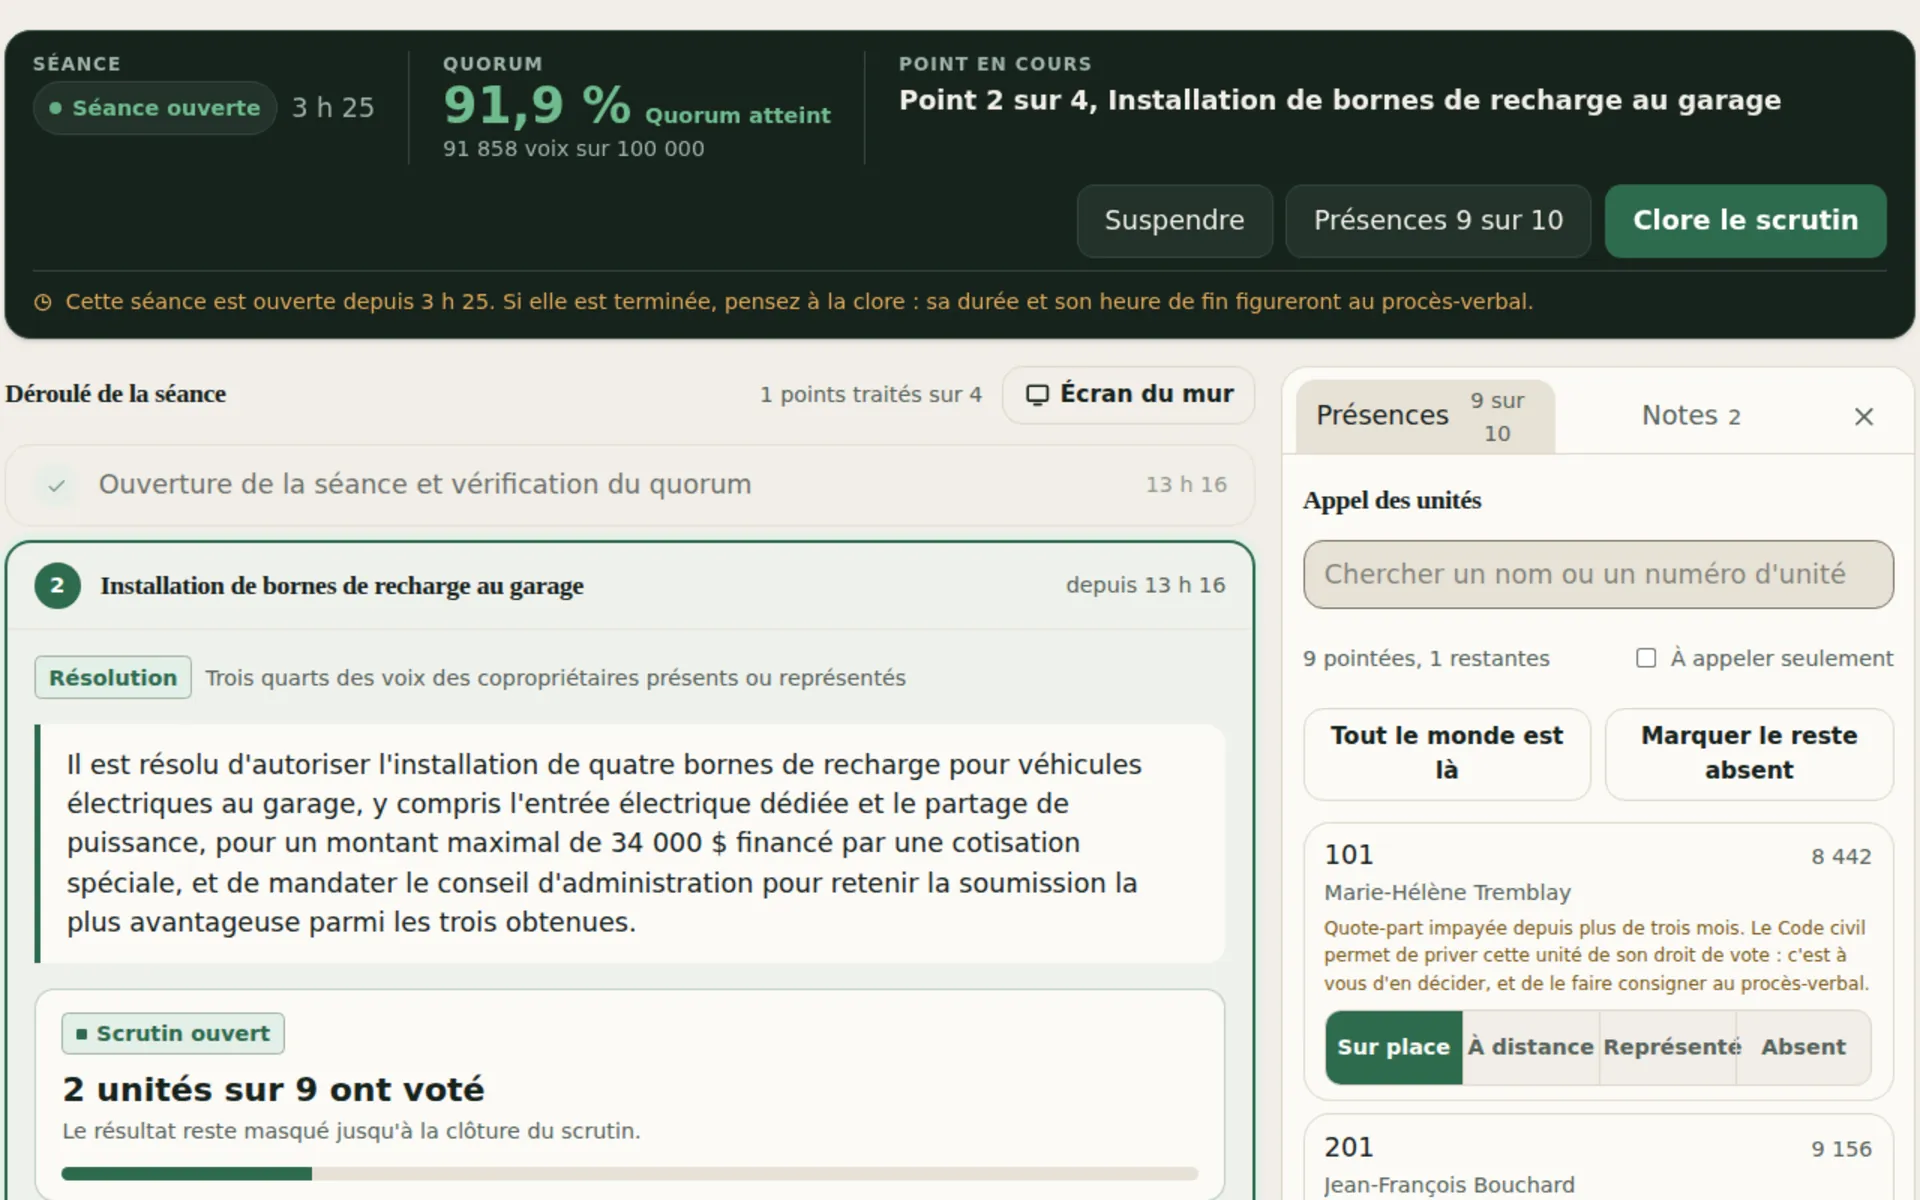Click the 91,9 % quorum value

click(537, 105)
